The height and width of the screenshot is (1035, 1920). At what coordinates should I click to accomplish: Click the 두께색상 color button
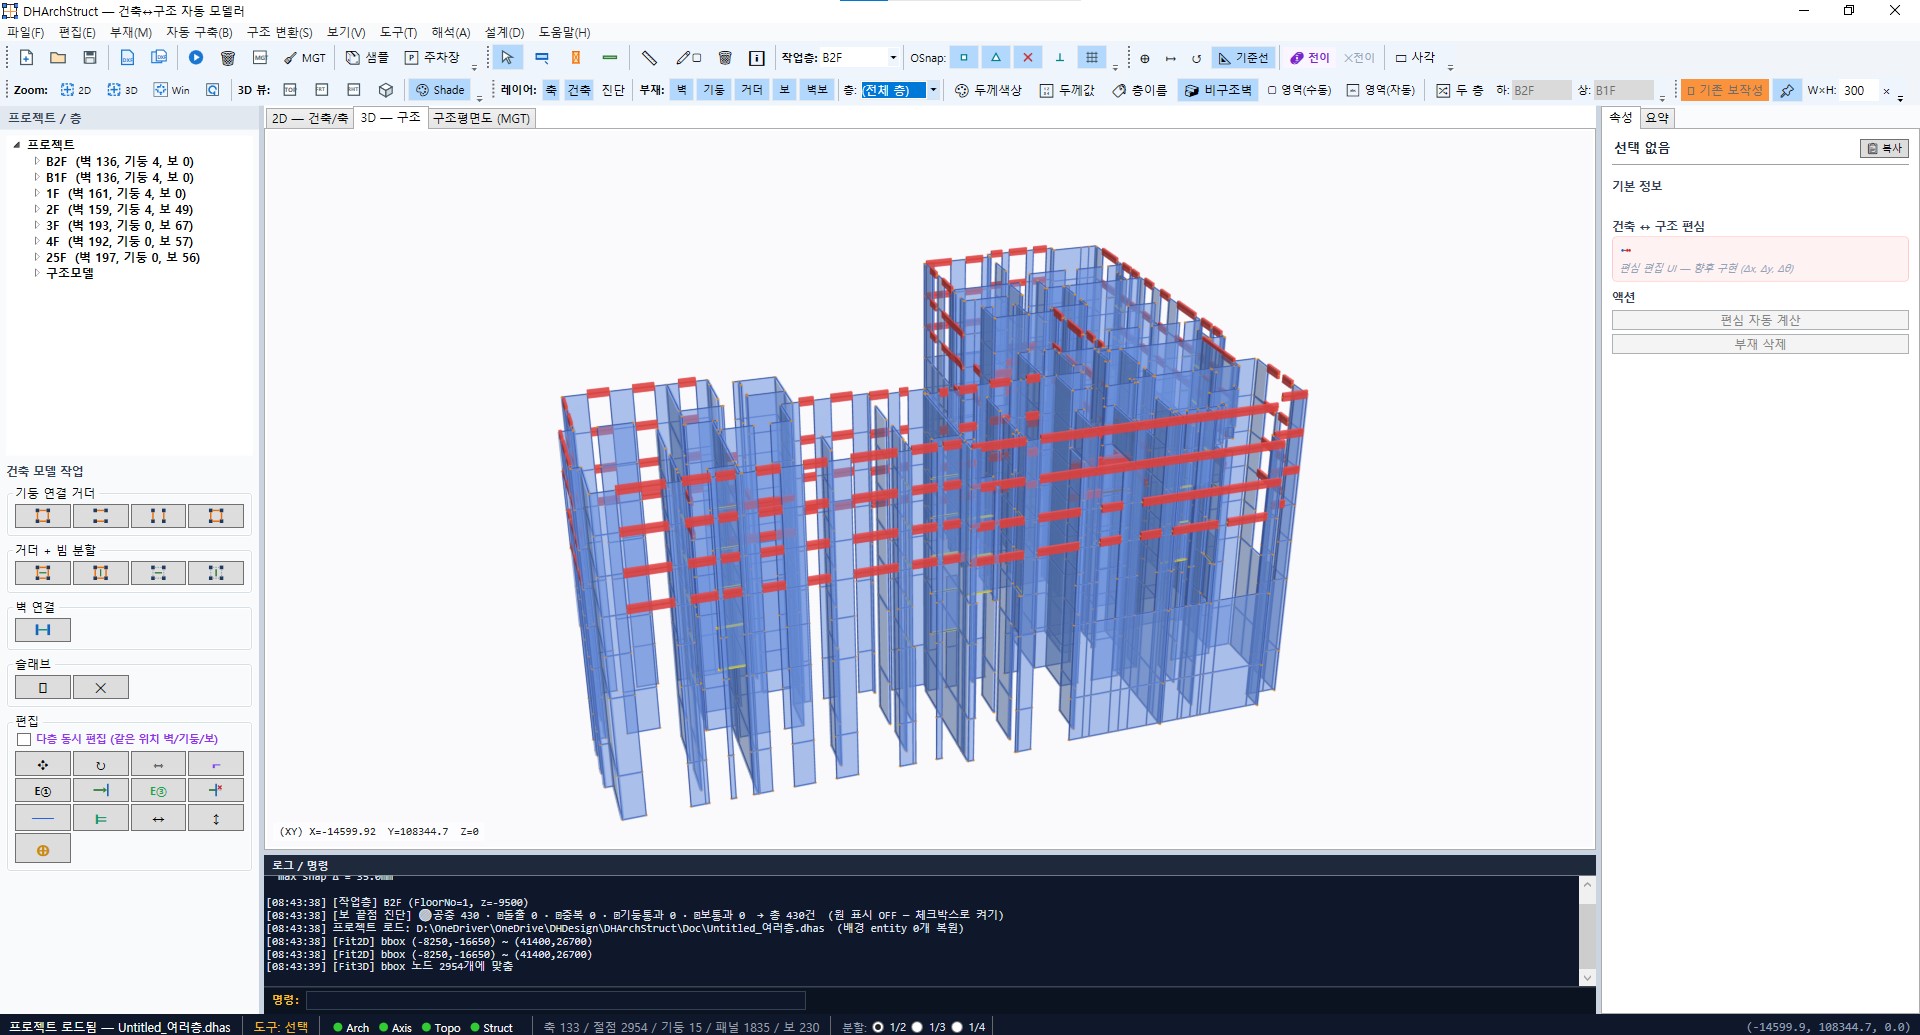pyautogui.click(x=988, y=90)
